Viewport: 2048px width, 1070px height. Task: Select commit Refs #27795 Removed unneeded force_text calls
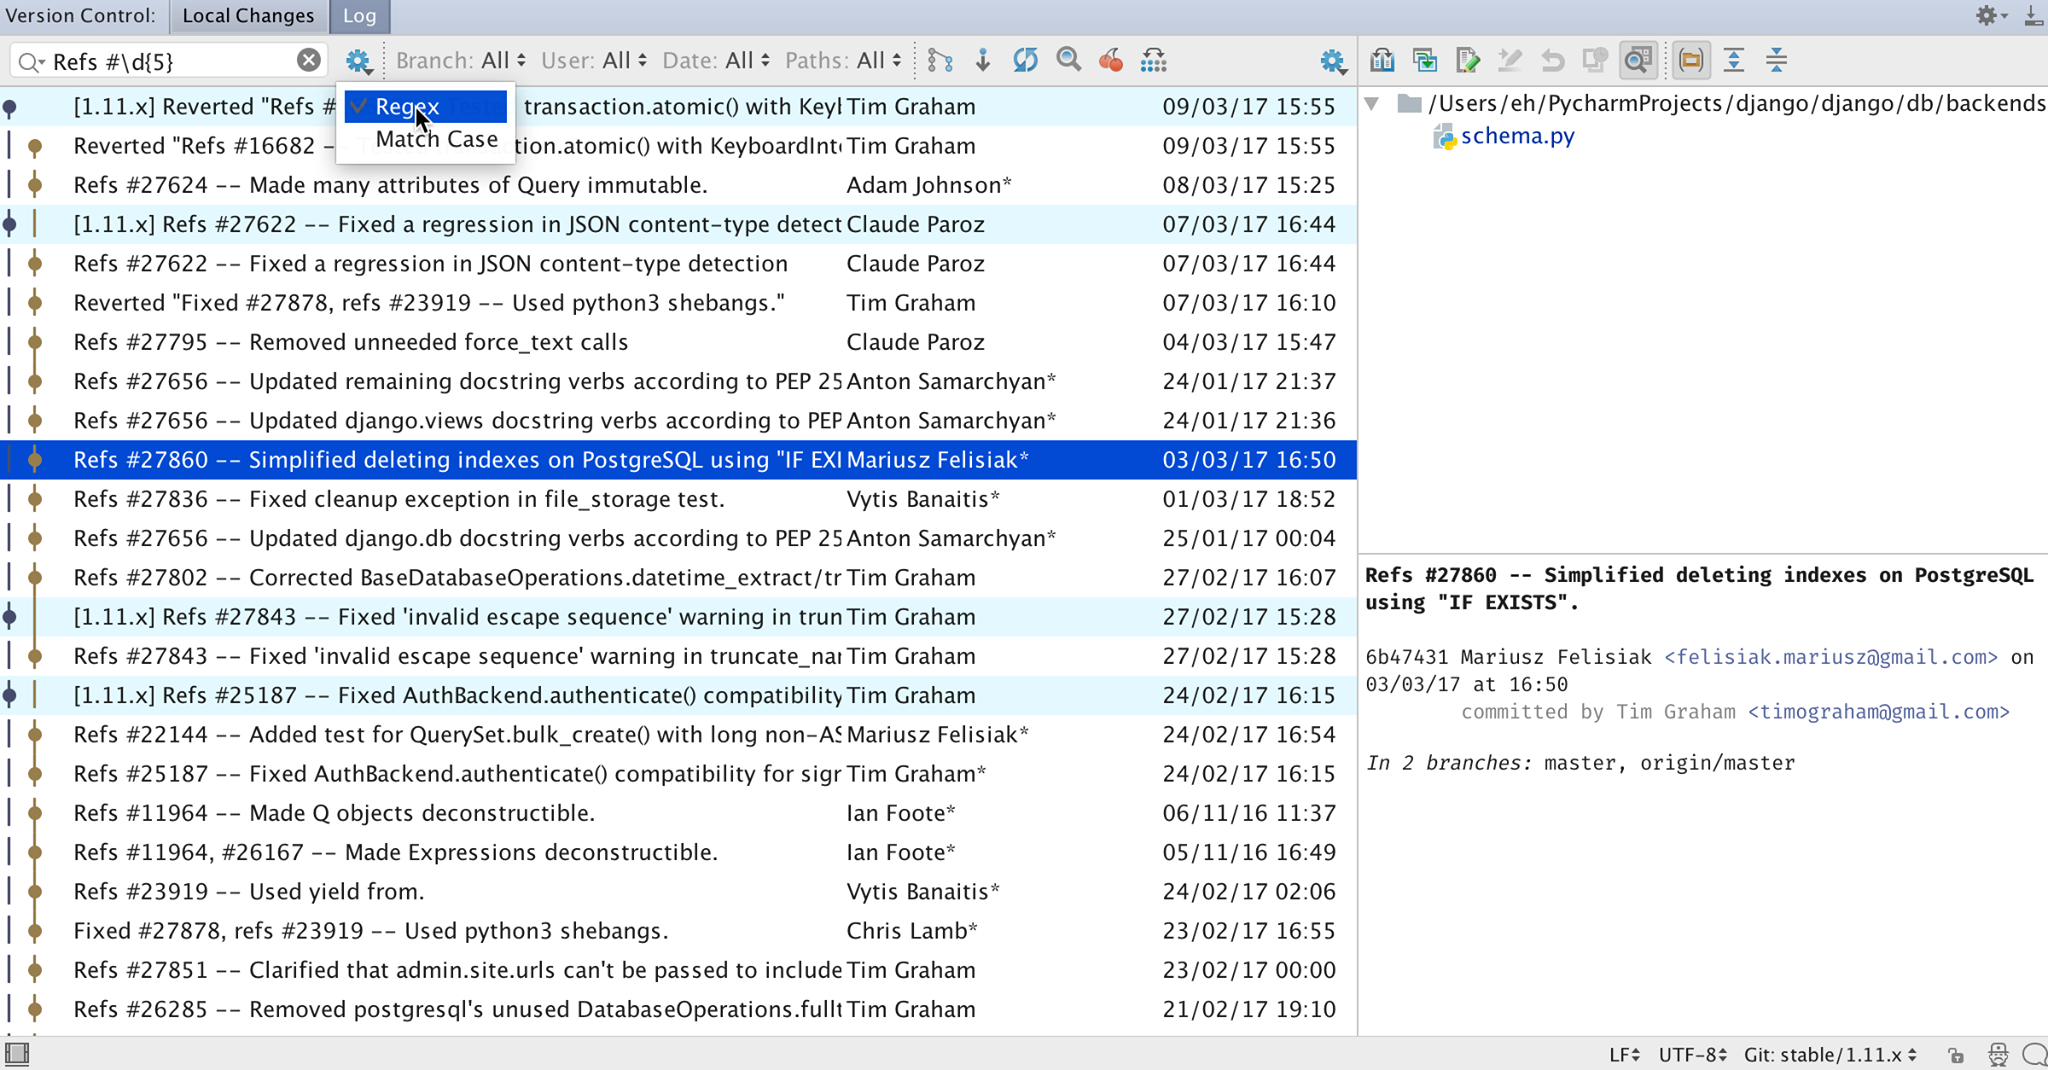coord(678,342)
